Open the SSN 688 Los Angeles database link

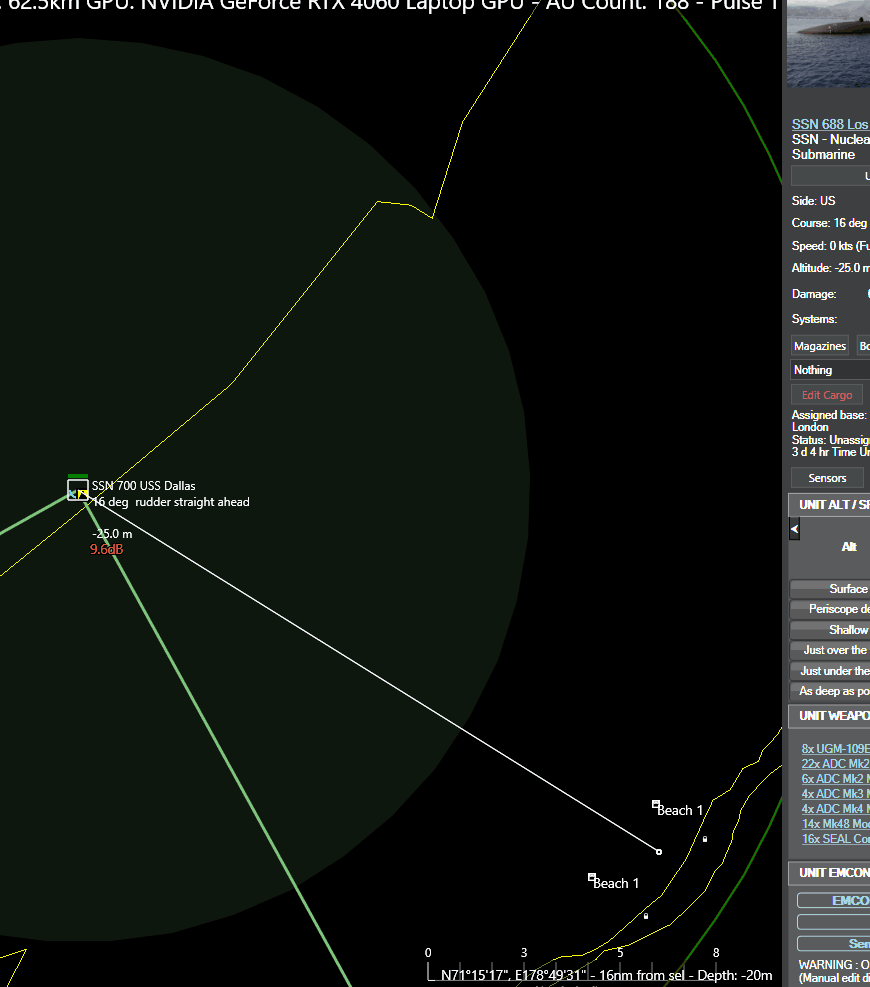830,124
